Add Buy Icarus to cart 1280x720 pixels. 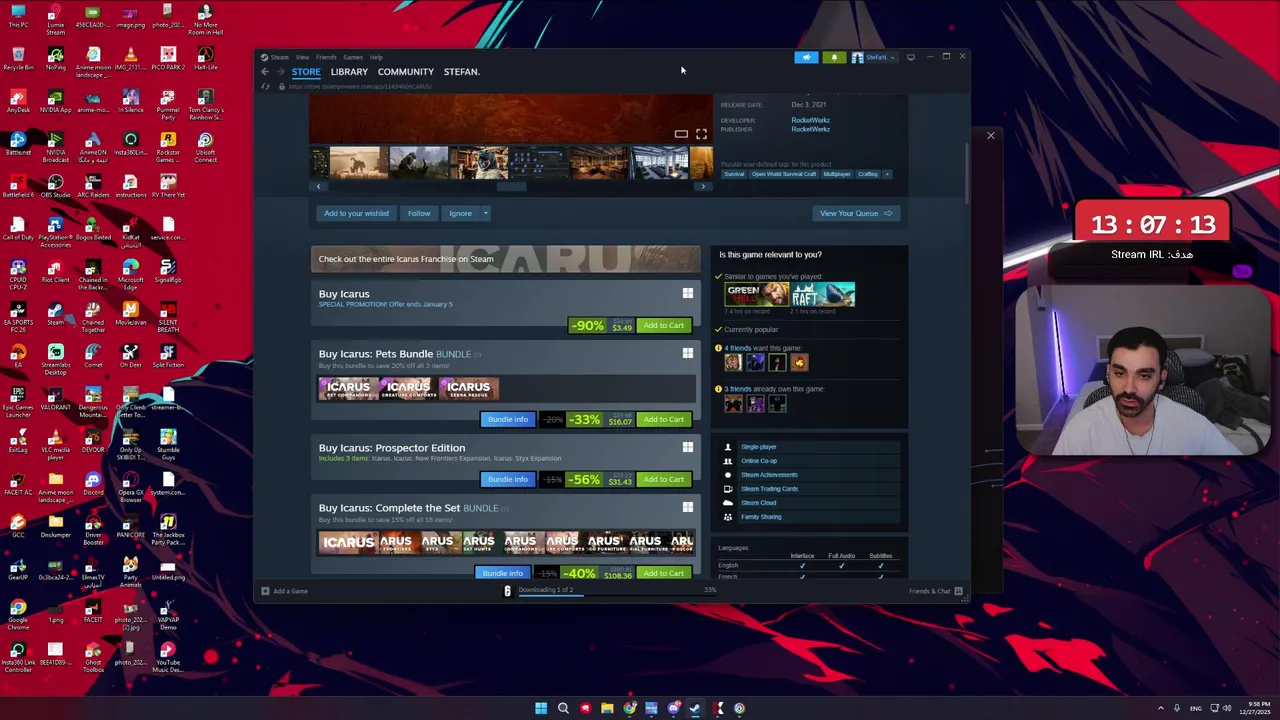pos(664,325)
